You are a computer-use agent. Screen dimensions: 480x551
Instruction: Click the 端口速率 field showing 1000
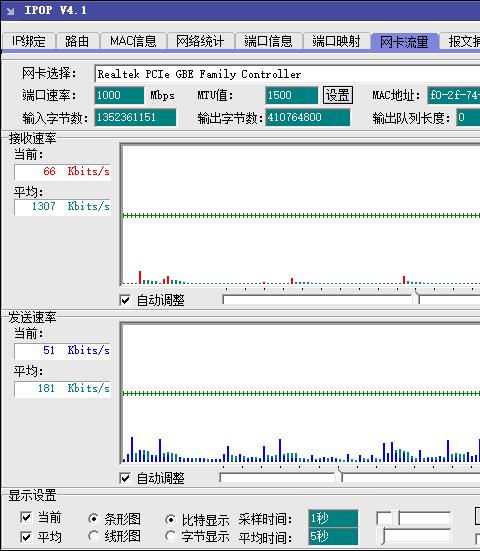(119, 95)
